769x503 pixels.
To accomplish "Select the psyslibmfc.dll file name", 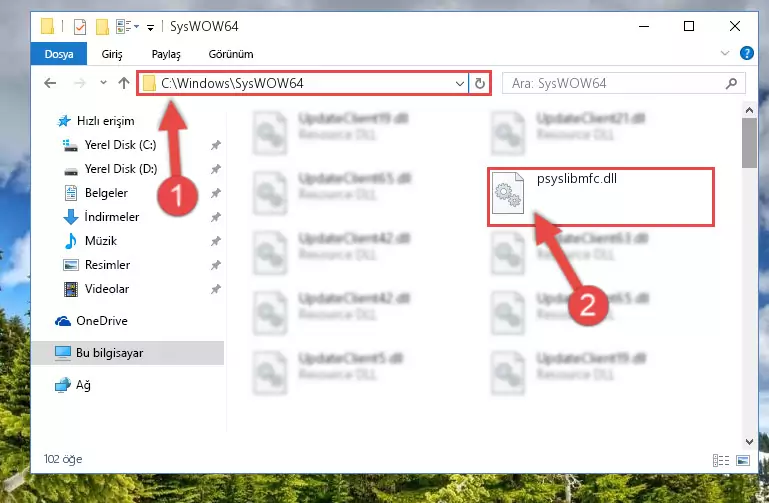I will coord(577,178).
